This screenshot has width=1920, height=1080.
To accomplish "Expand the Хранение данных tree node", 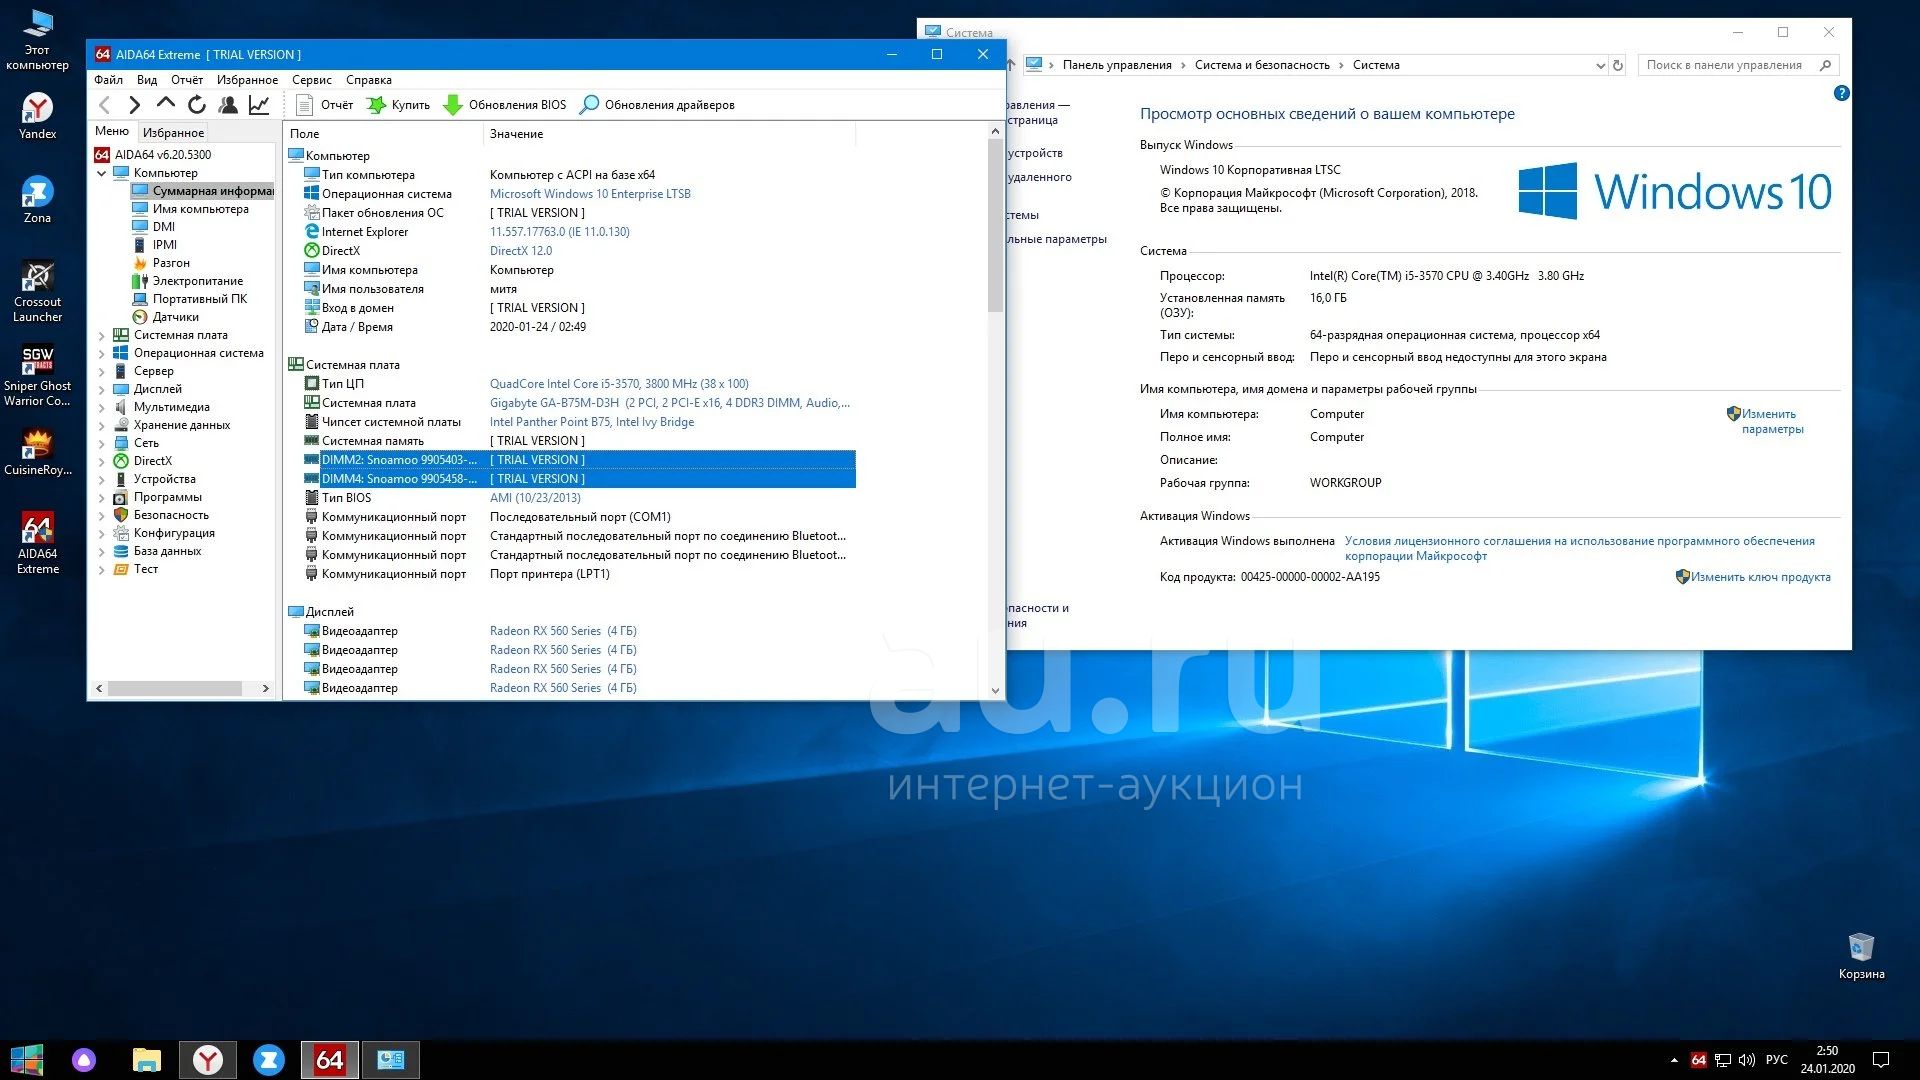I will pyautogui.click(x=101, y=426).
